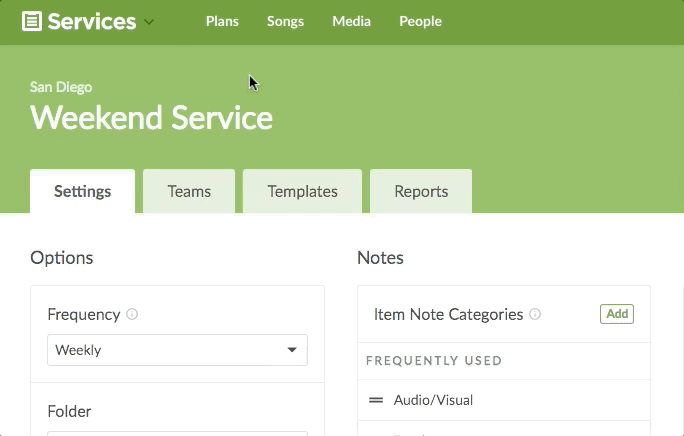The image size is (684, 436).
Task: Switch to the Teams tab
Action: tap(189, 191)
